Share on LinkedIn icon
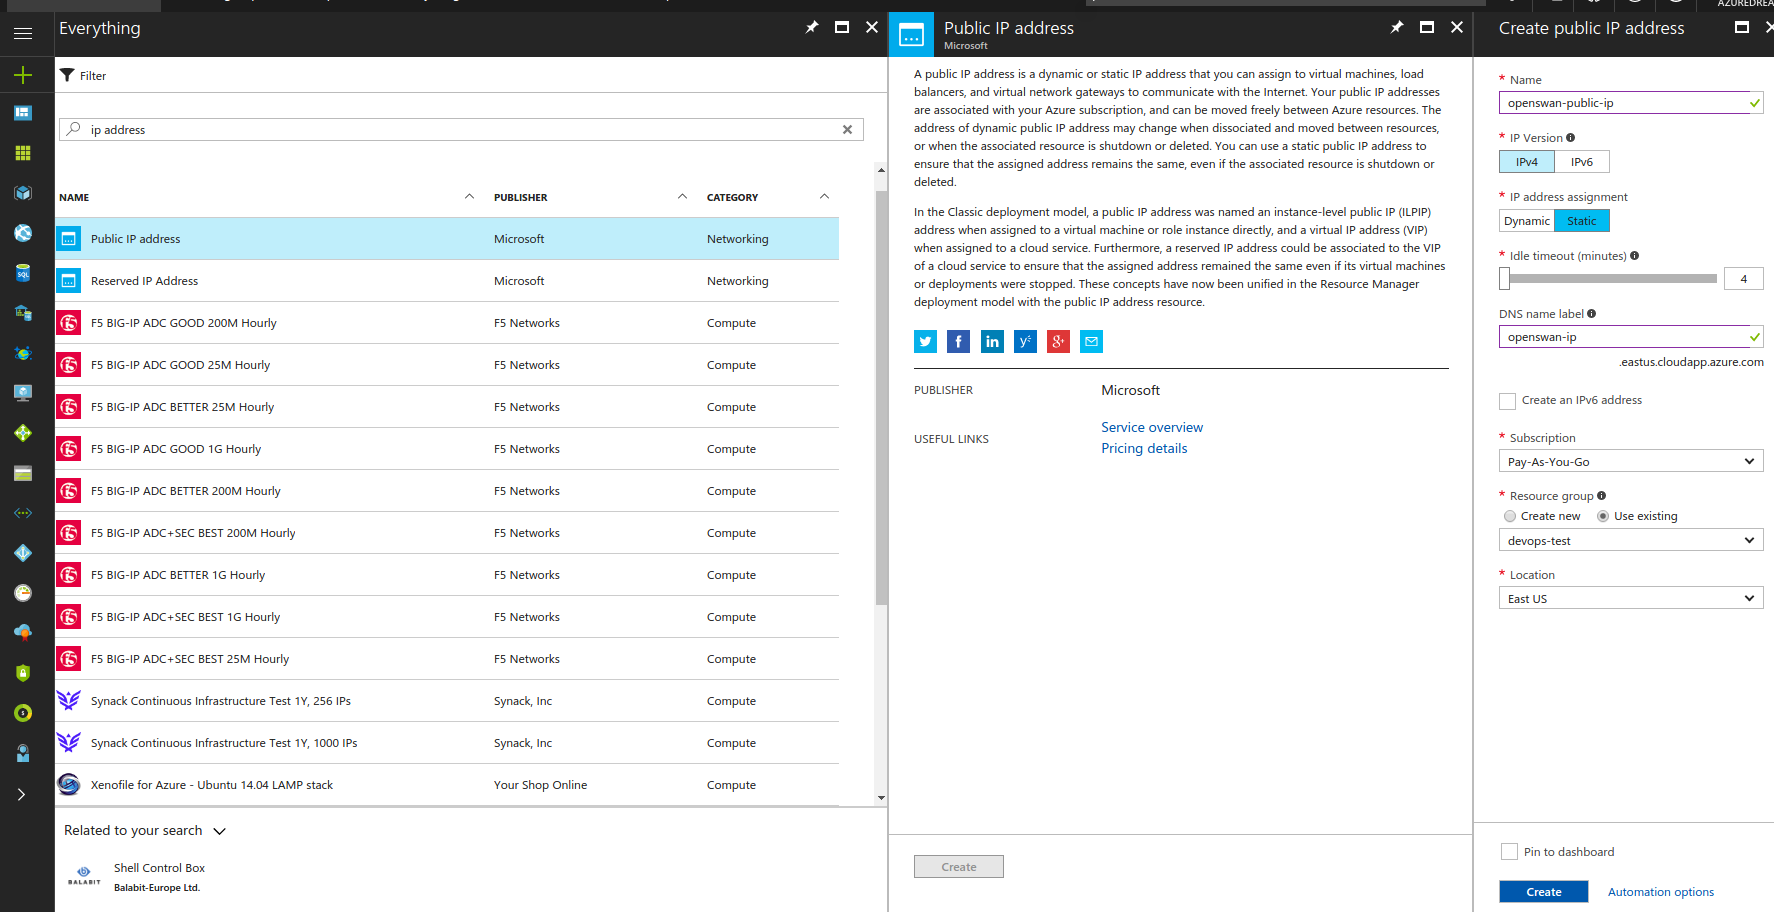 pyautogui.click(x=992, y=342)
